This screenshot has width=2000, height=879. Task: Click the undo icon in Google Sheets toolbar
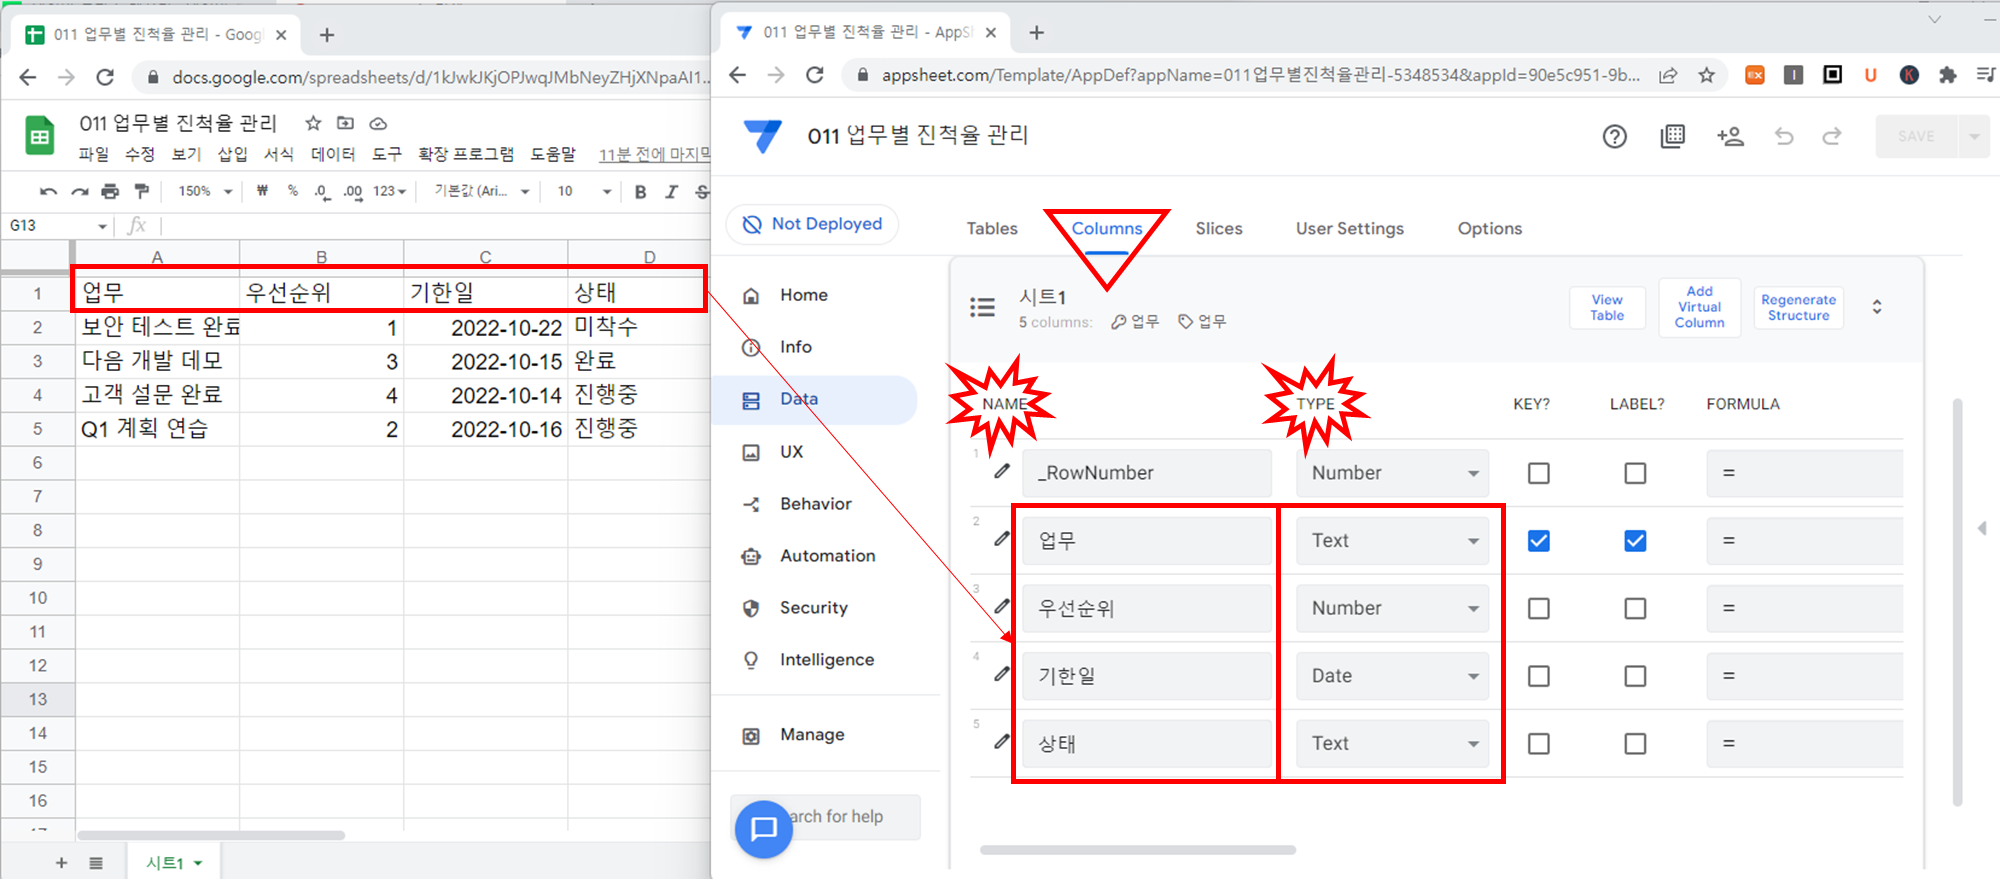[48, 191]
